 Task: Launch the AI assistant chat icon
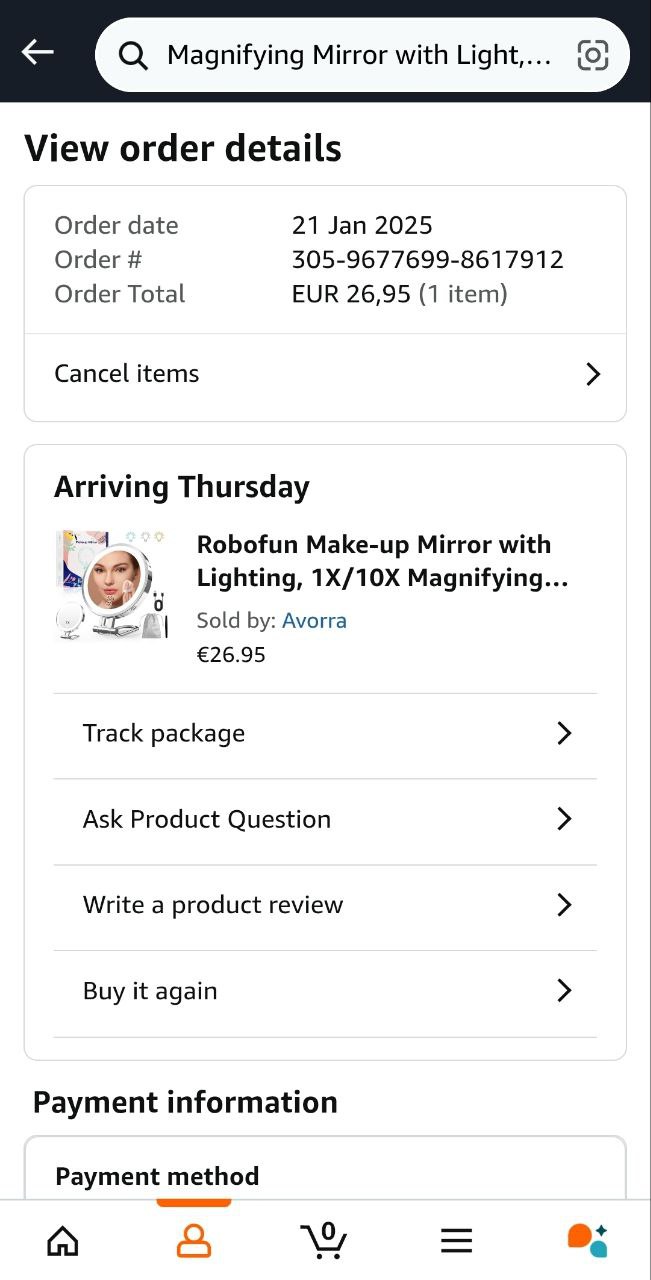click(587, 1240)
